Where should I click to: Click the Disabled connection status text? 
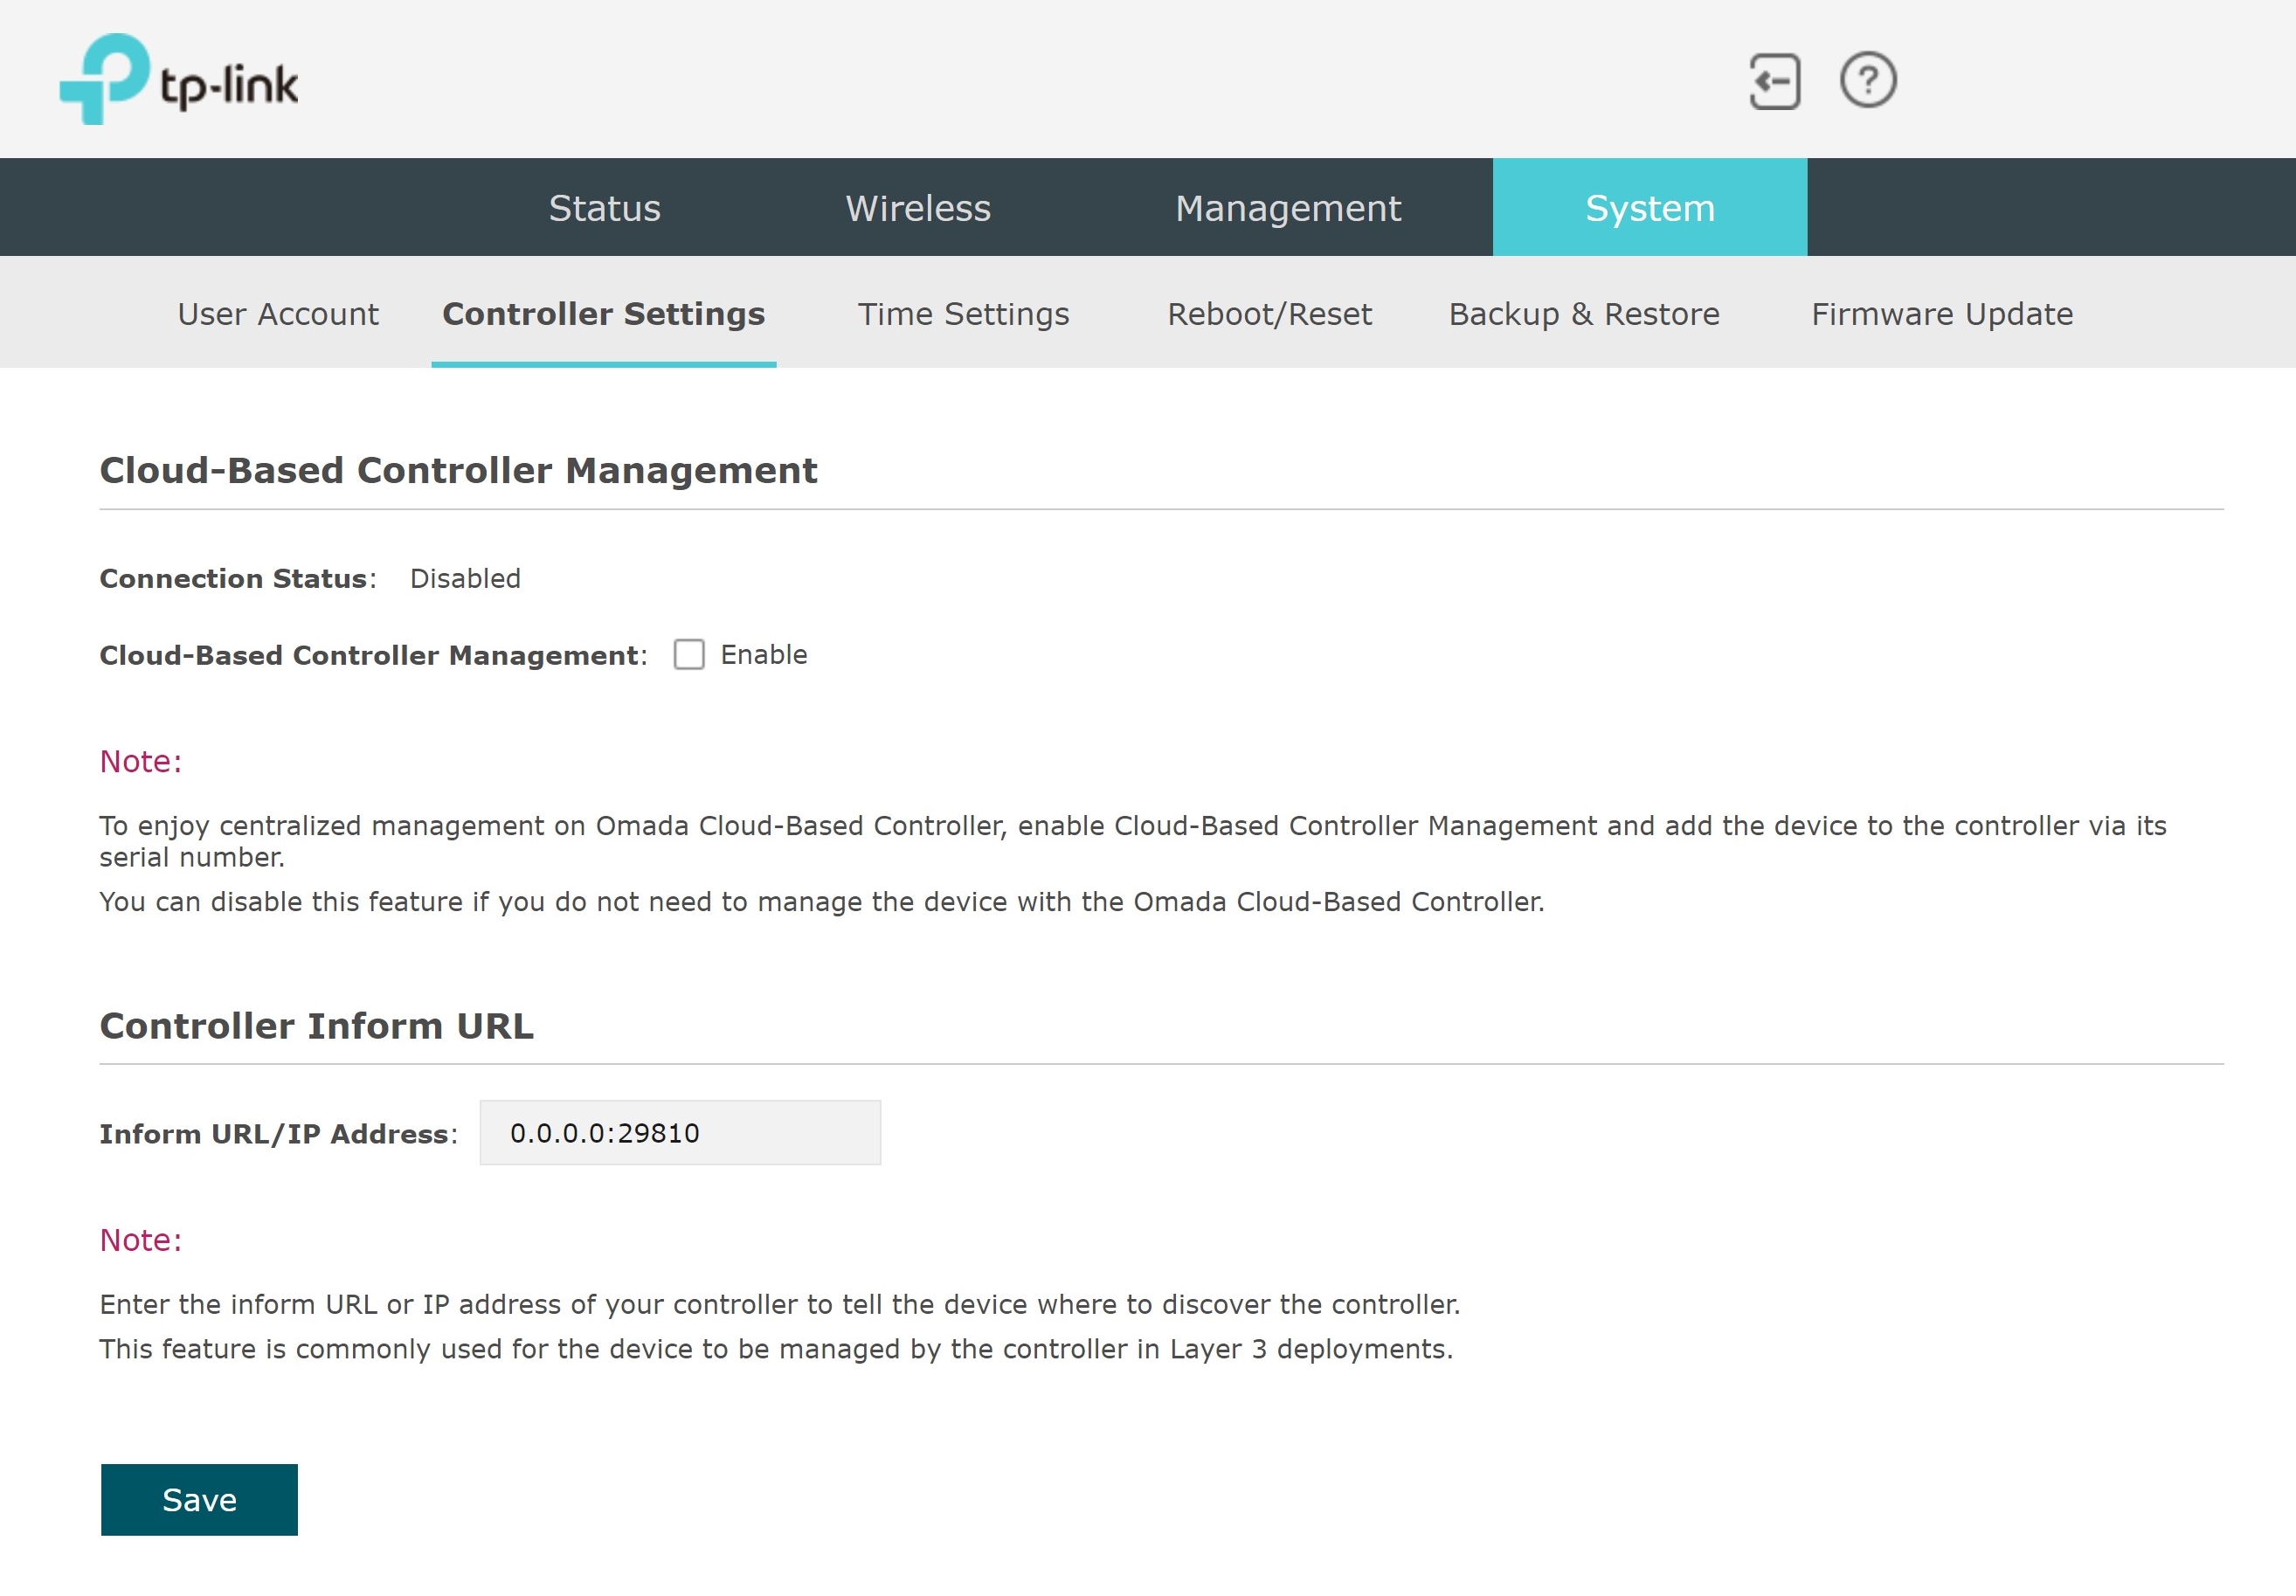465,578
